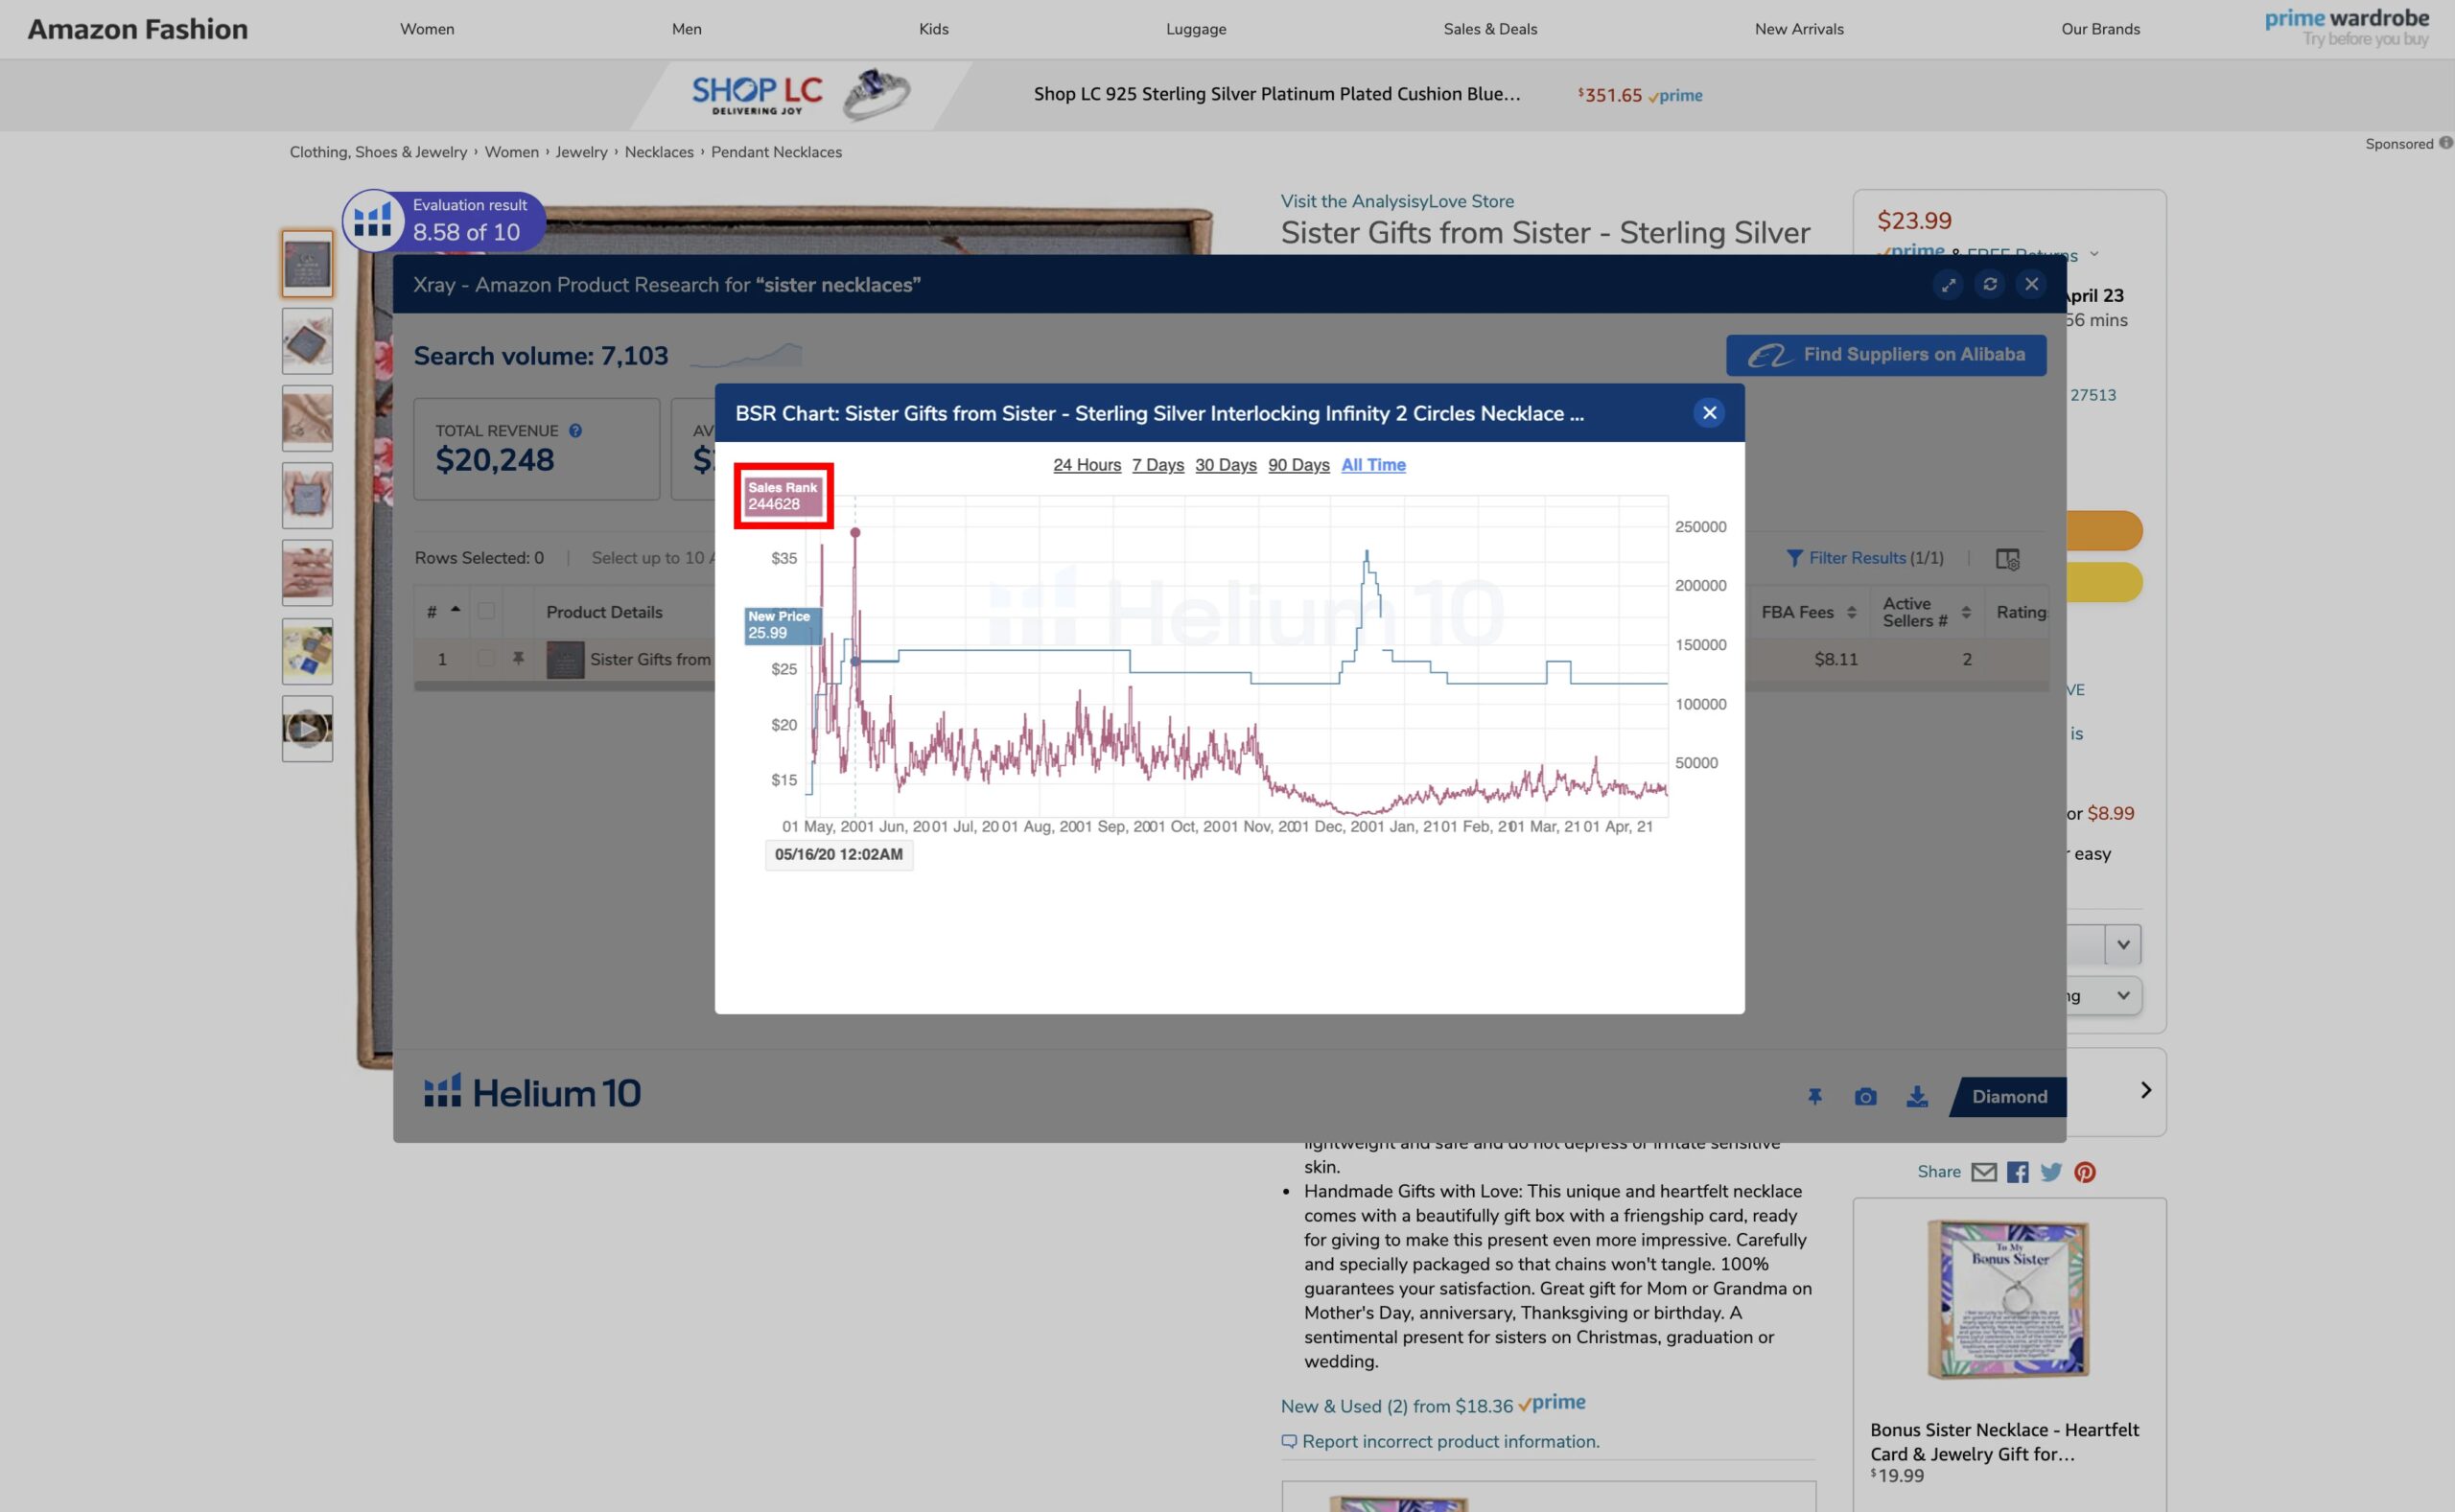This screenshot has width=2455, height=1512.
Task: Click the download export icon
Action: pos(1916,1097)
